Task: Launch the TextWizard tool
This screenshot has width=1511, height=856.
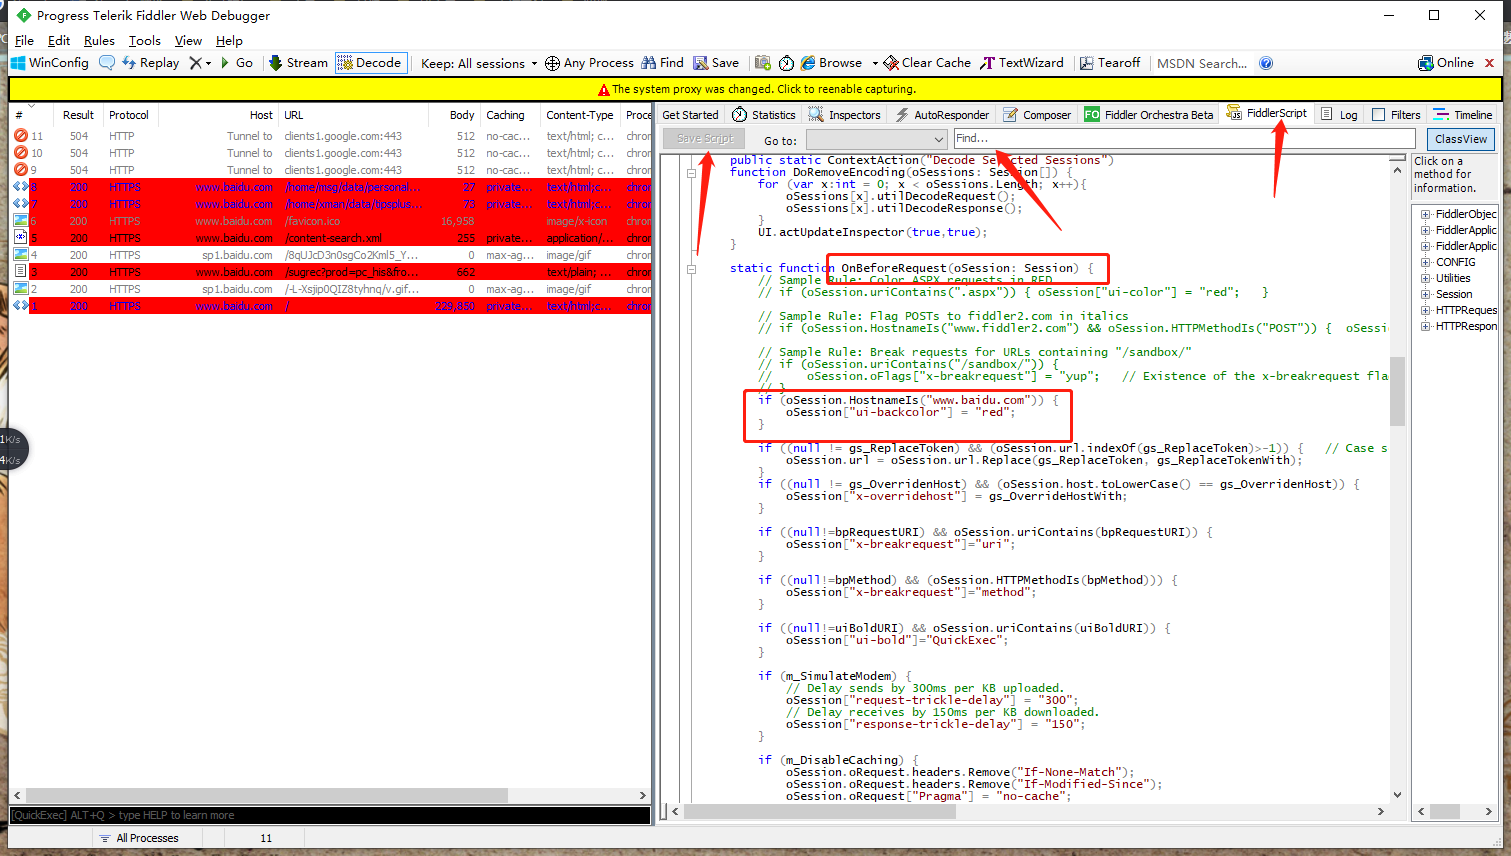Action: point(1022,62)
